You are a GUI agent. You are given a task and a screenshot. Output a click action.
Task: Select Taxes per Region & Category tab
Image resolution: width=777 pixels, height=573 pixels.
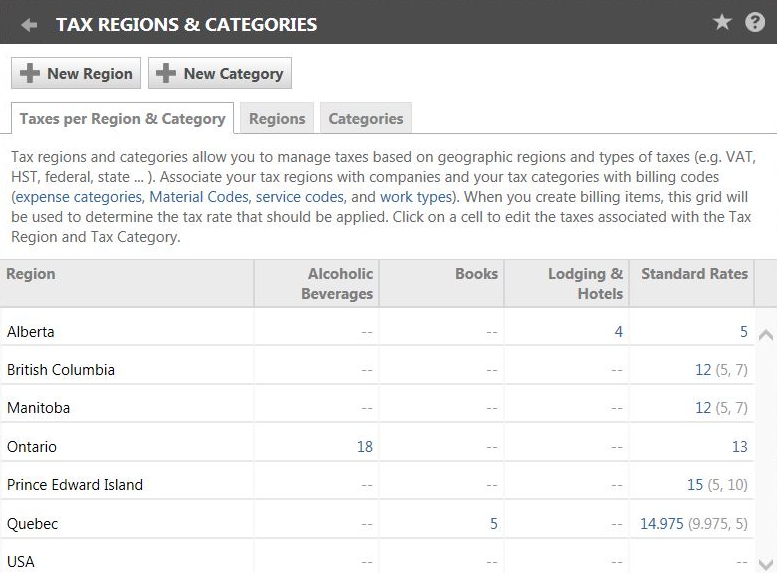(122, 118)
